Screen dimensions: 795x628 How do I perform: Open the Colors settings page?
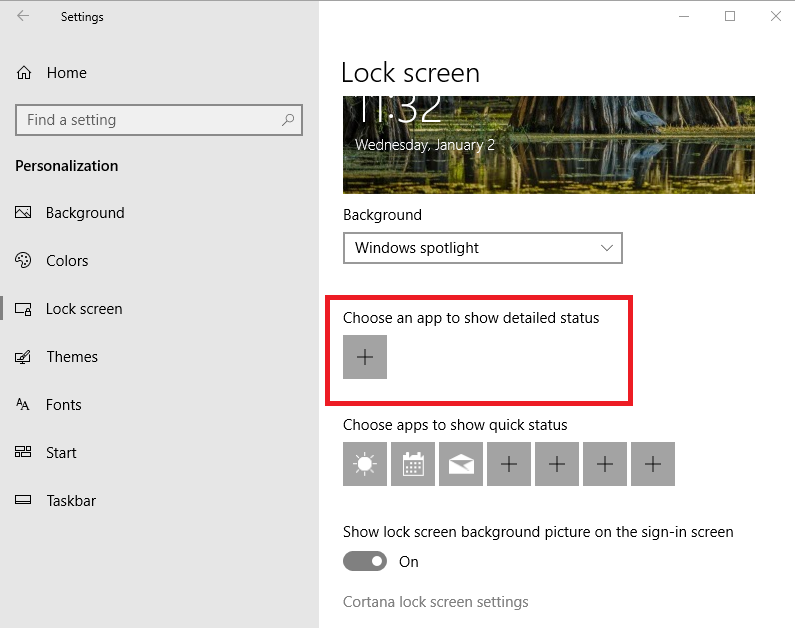pyautogui.click(x=67, y=261)
